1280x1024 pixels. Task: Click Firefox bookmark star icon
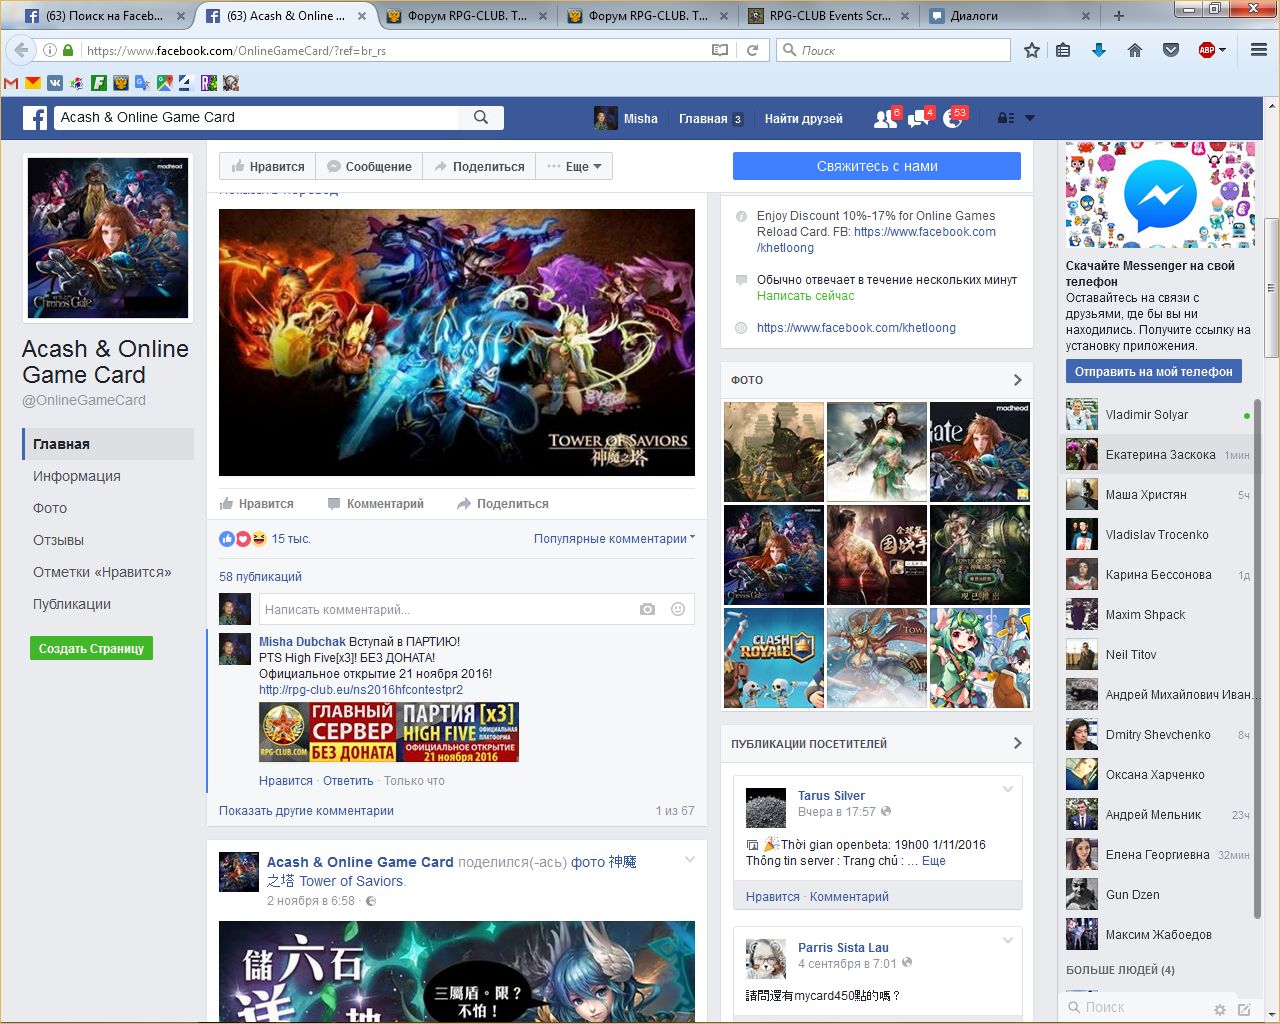(x=1032, y=50)
